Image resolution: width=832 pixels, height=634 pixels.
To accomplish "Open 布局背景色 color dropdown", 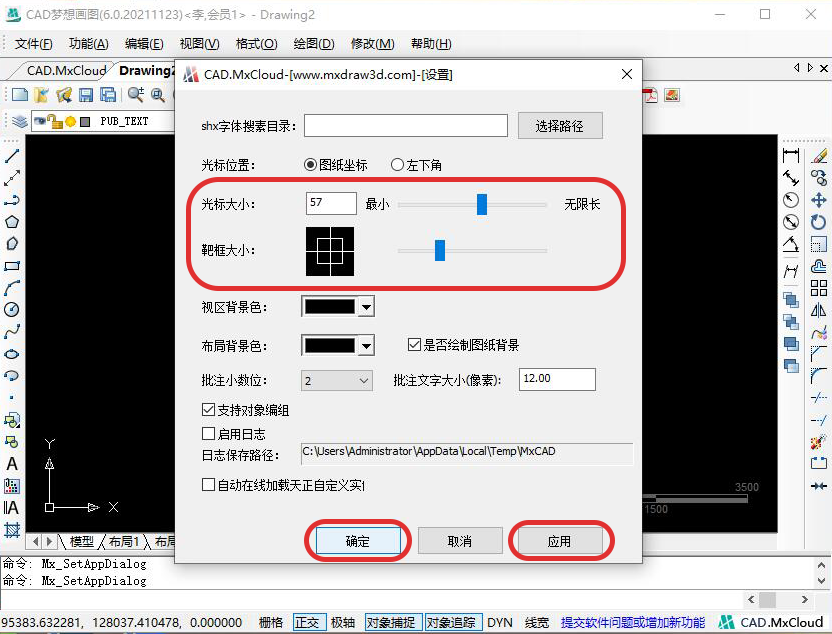I will (x=367, y=346).
